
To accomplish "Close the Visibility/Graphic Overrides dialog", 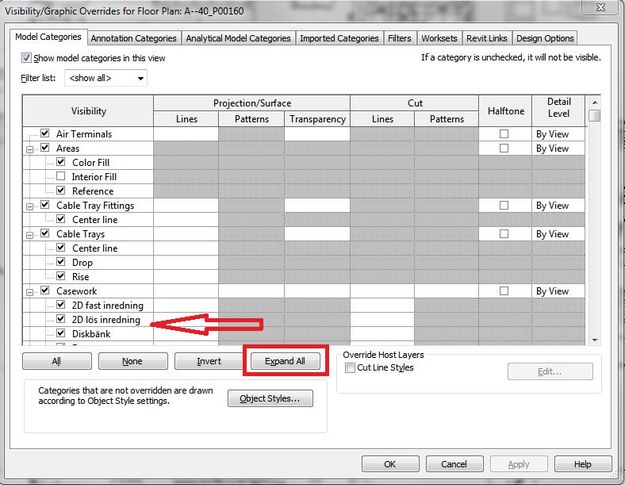I will [601, 7].
